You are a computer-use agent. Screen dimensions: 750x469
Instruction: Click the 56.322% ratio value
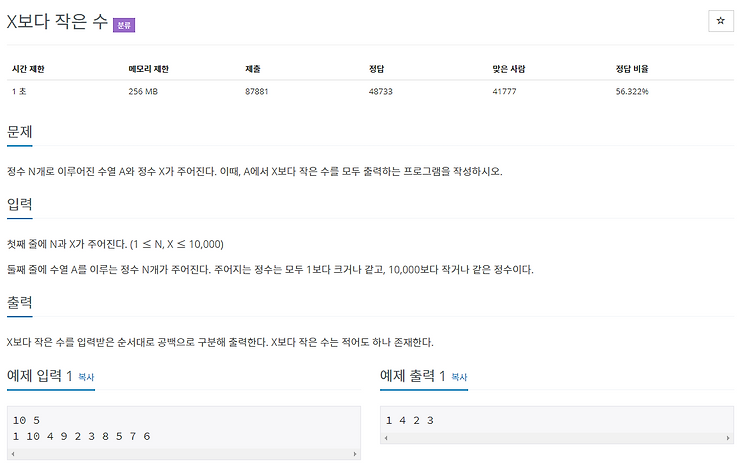coord(632,91)
